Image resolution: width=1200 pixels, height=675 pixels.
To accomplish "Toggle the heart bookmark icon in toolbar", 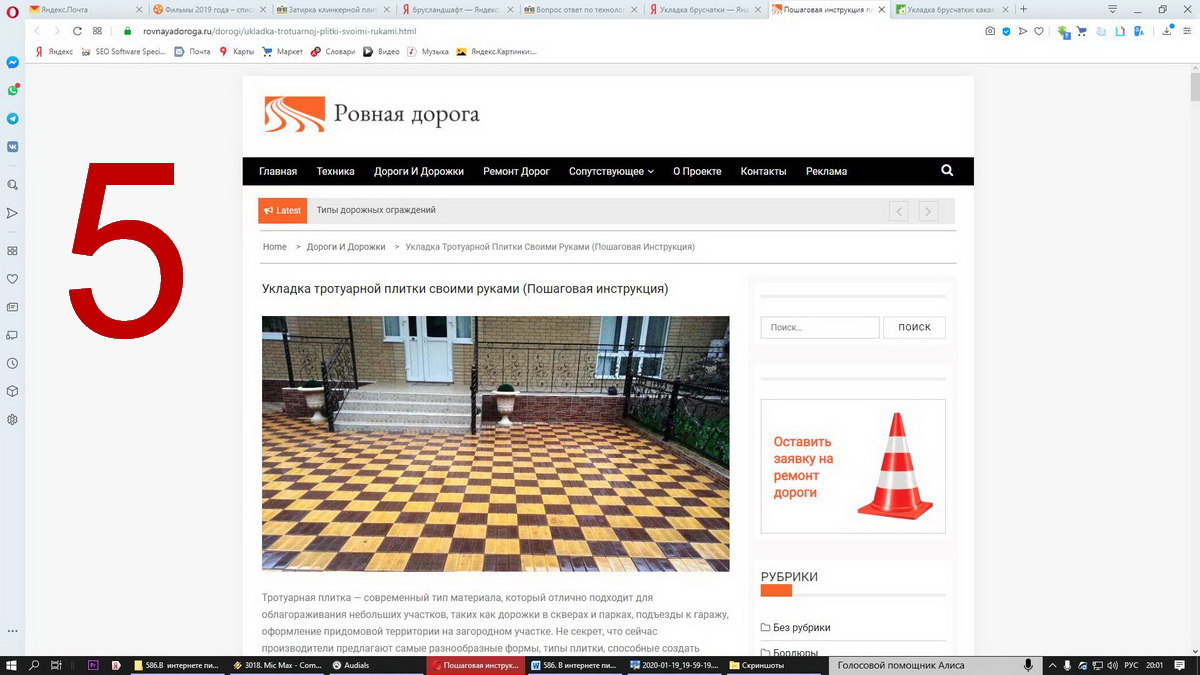I will (1038, 31).
